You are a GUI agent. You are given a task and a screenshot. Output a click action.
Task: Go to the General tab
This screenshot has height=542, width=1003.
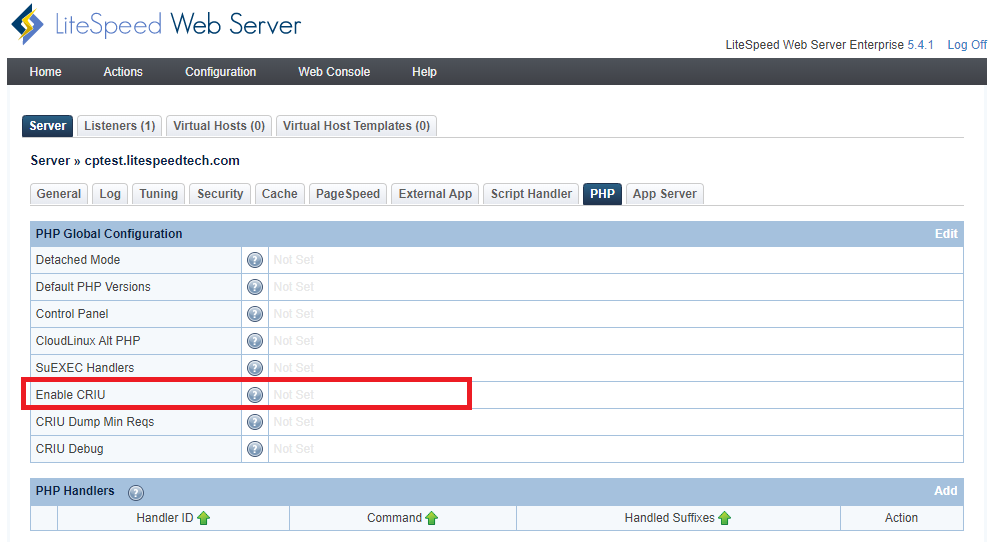(59, 194)
